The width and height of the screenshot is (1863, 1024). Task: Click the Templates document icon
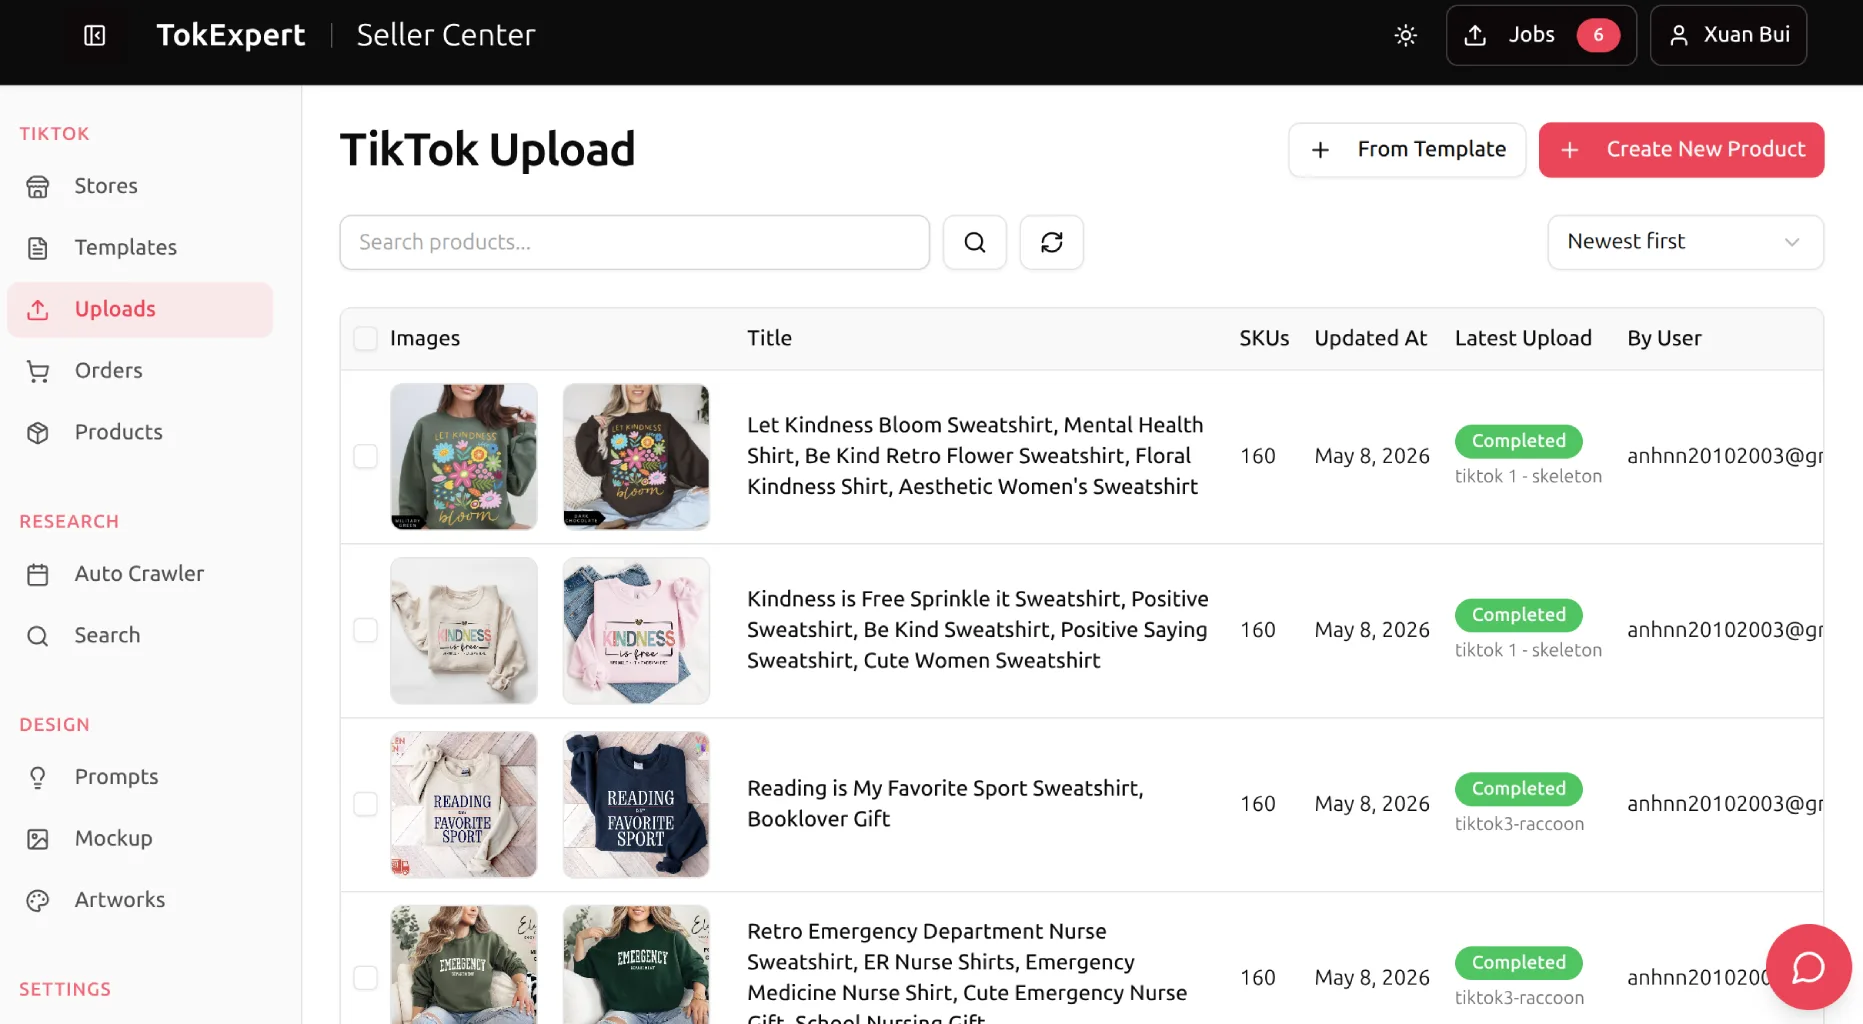[38, 248]
